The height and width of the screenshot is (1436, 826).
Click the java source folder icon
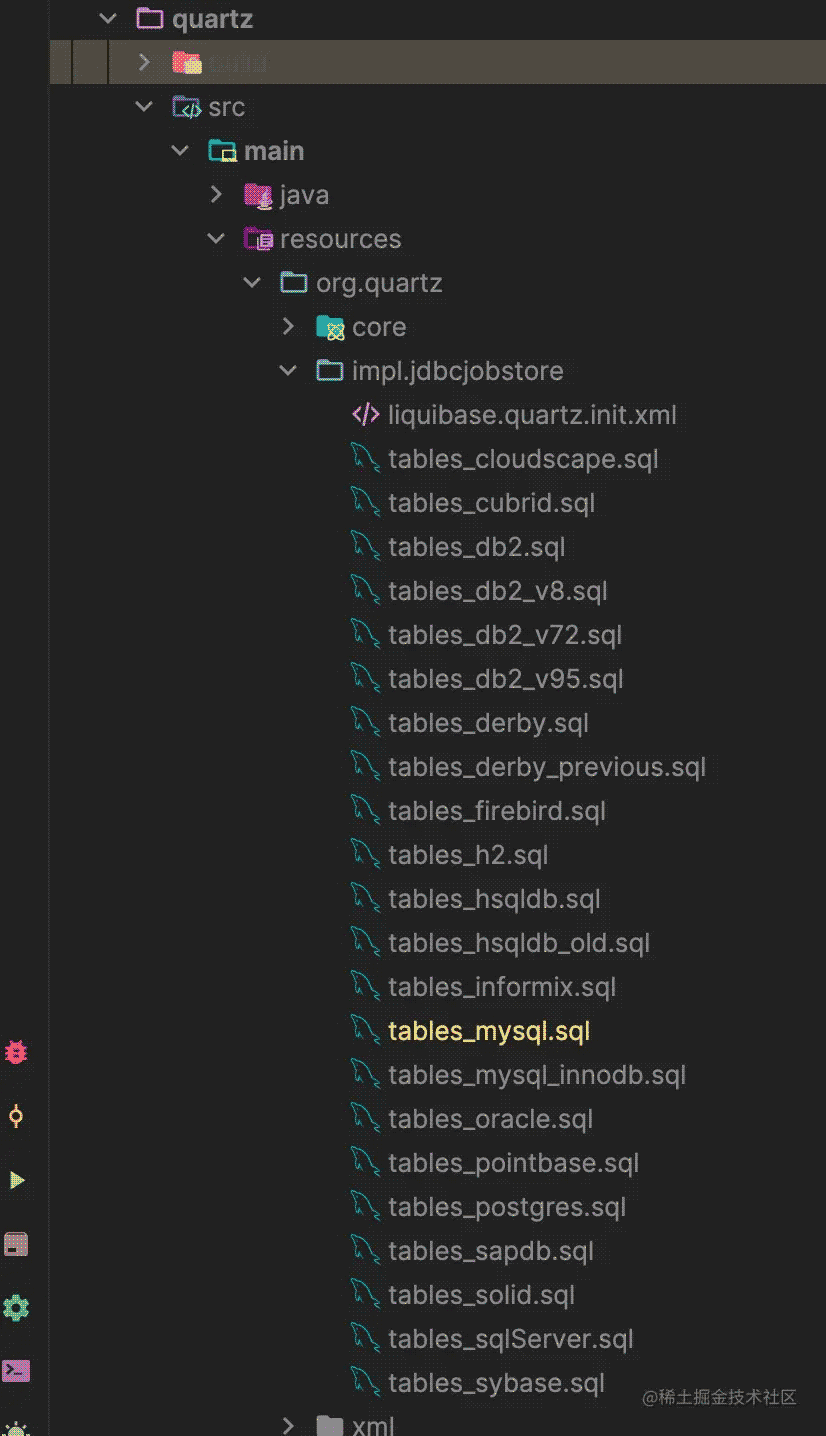258,195
